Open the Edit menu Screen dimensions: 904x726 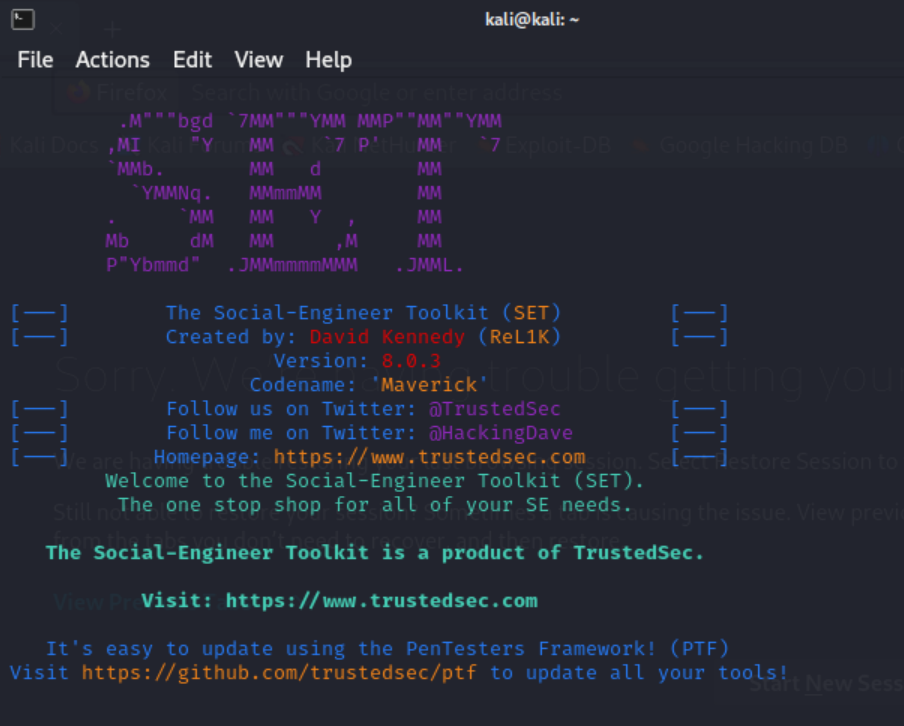pyautogui.click(x=193, y=60)
